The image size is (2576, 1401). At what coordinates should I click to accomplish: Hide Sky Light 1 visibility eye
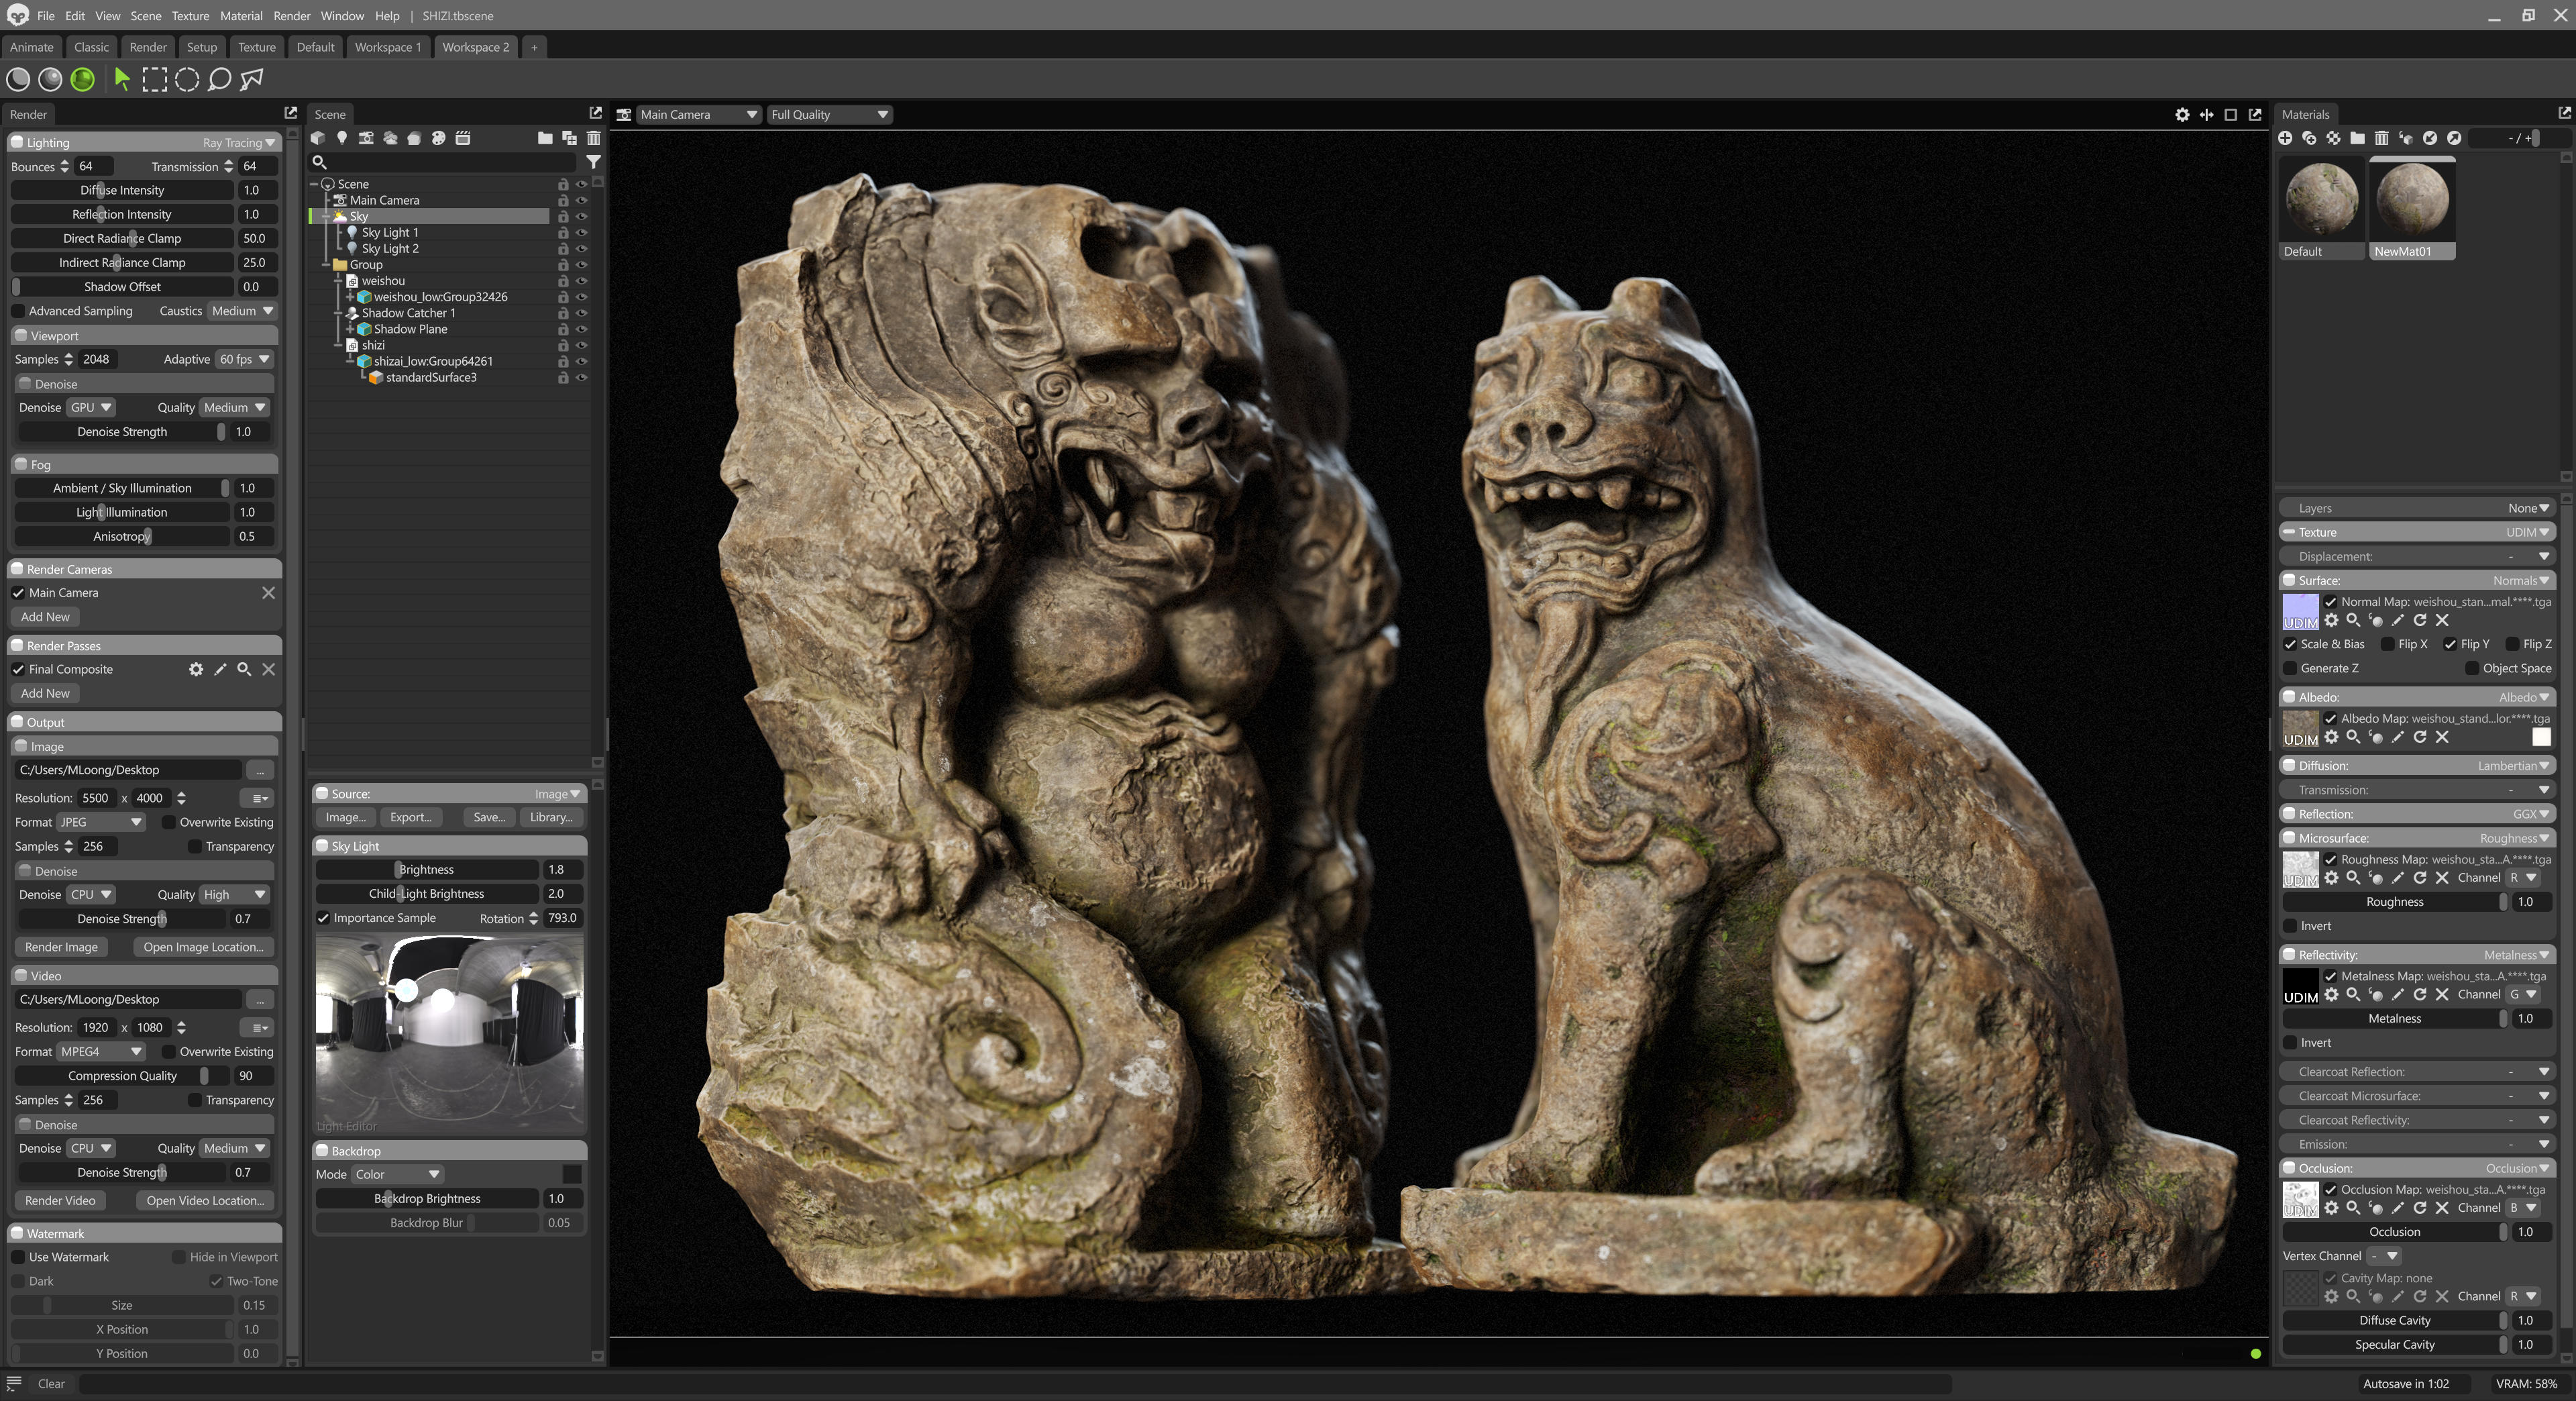581,232
